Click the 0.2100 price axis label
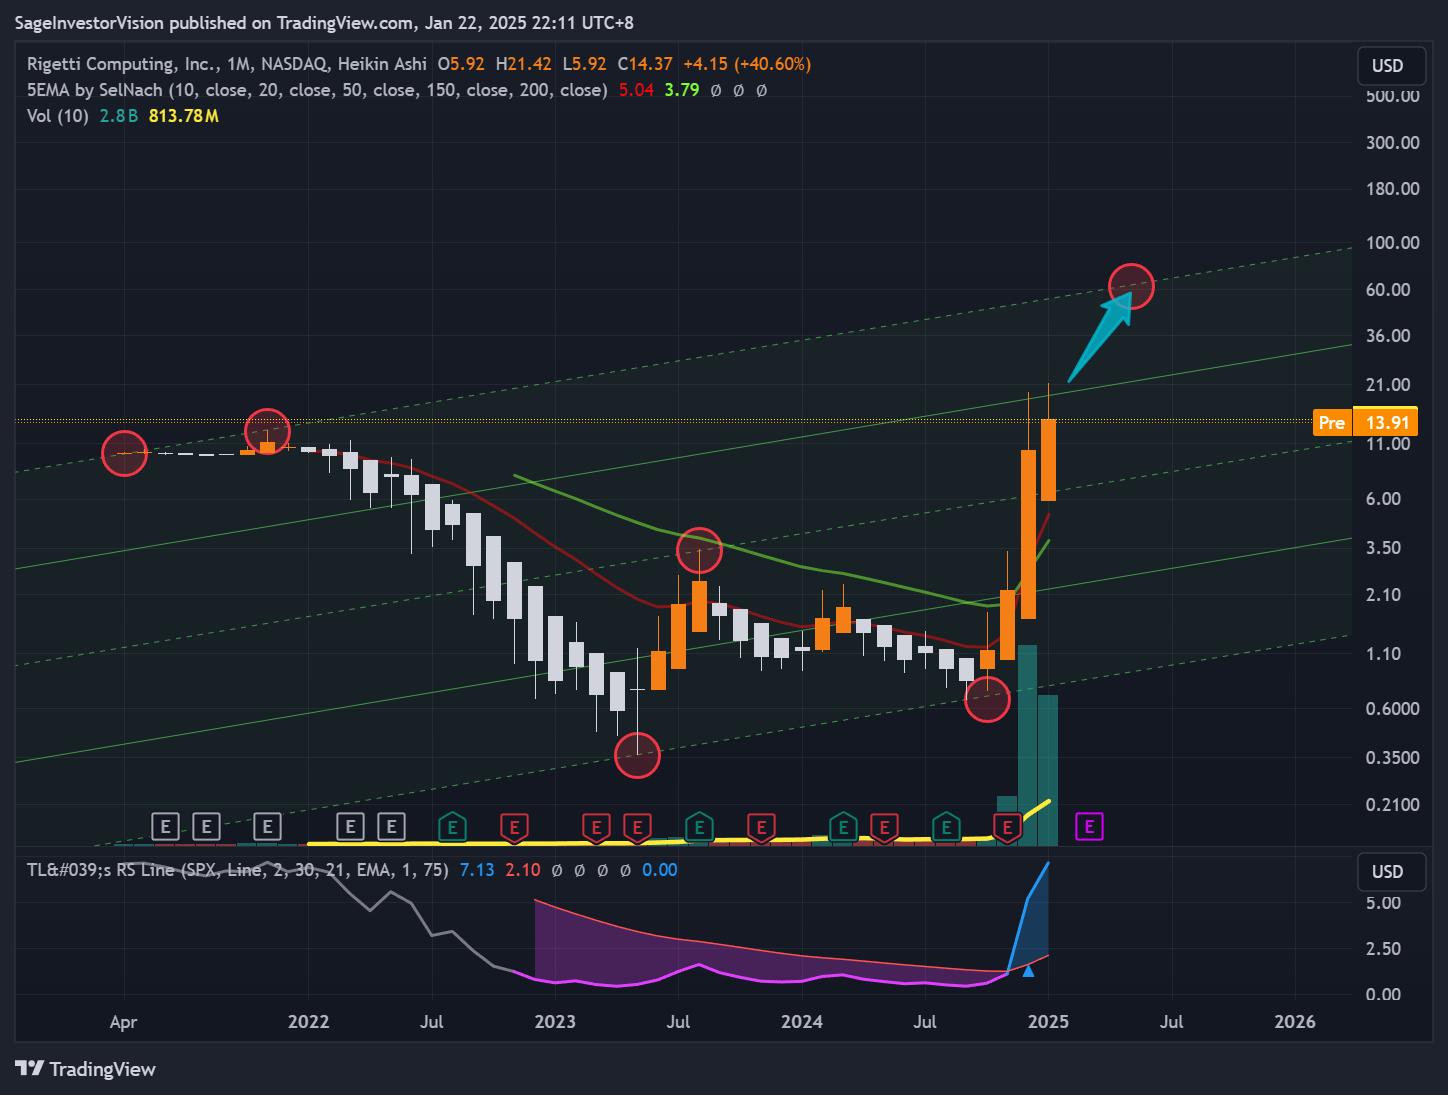Image resolution: width=1448 pixels, height=1095 pixels. (x=1393, y=805)
